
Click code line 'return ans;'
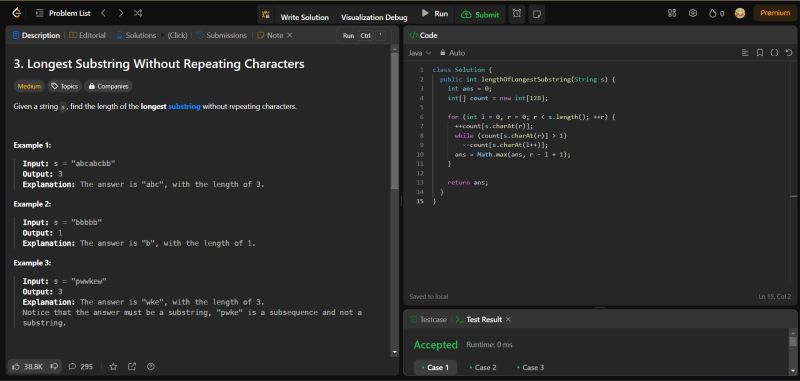[x=467, y=182]
